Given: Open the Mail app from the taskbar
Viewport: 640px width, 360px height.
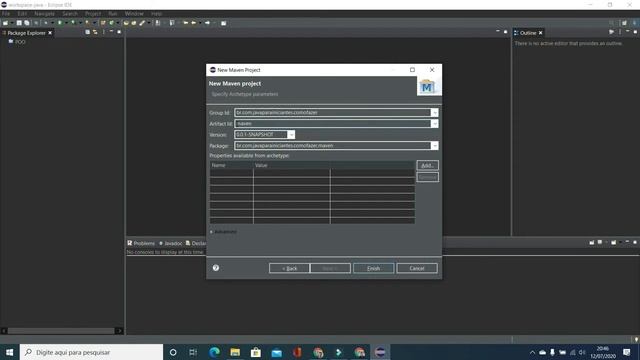Looking at the screenshot, I should tap(277, 352).
